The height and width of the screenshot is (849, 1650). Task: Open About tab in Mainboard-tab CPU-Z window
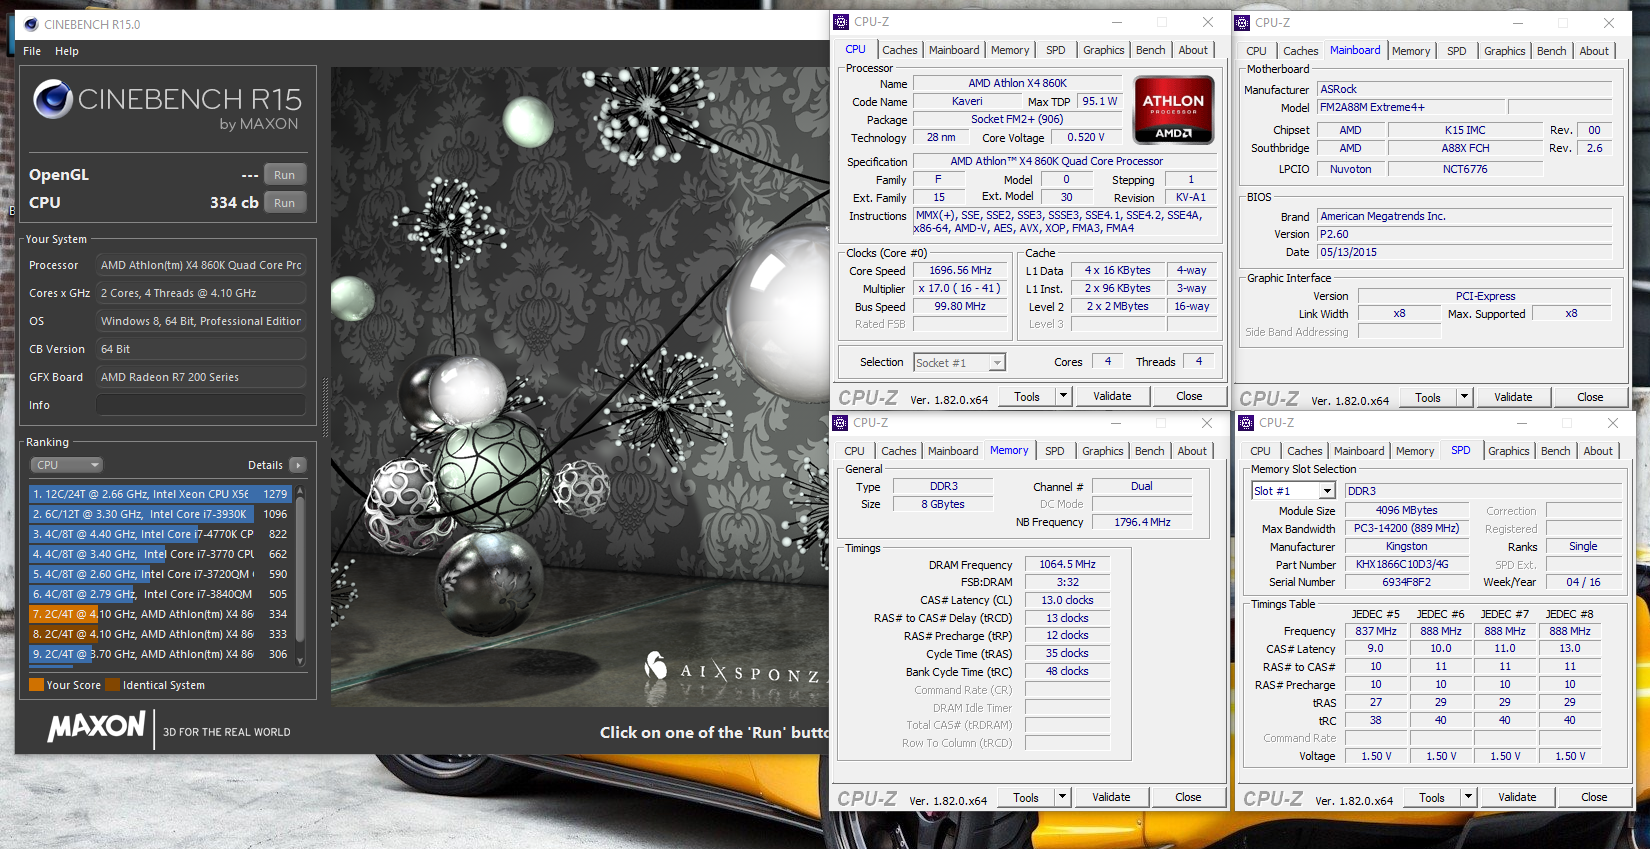click(1594, 51)
